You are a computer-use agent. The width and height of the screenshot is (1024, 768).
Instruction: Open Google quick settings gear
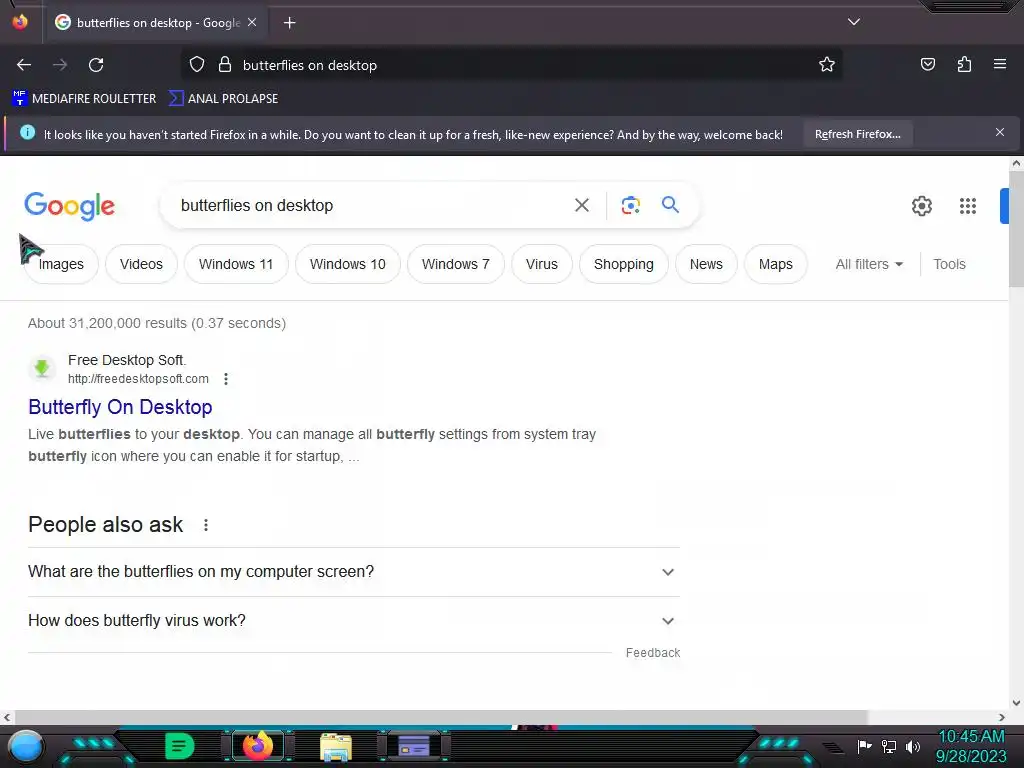pos(921,206)
